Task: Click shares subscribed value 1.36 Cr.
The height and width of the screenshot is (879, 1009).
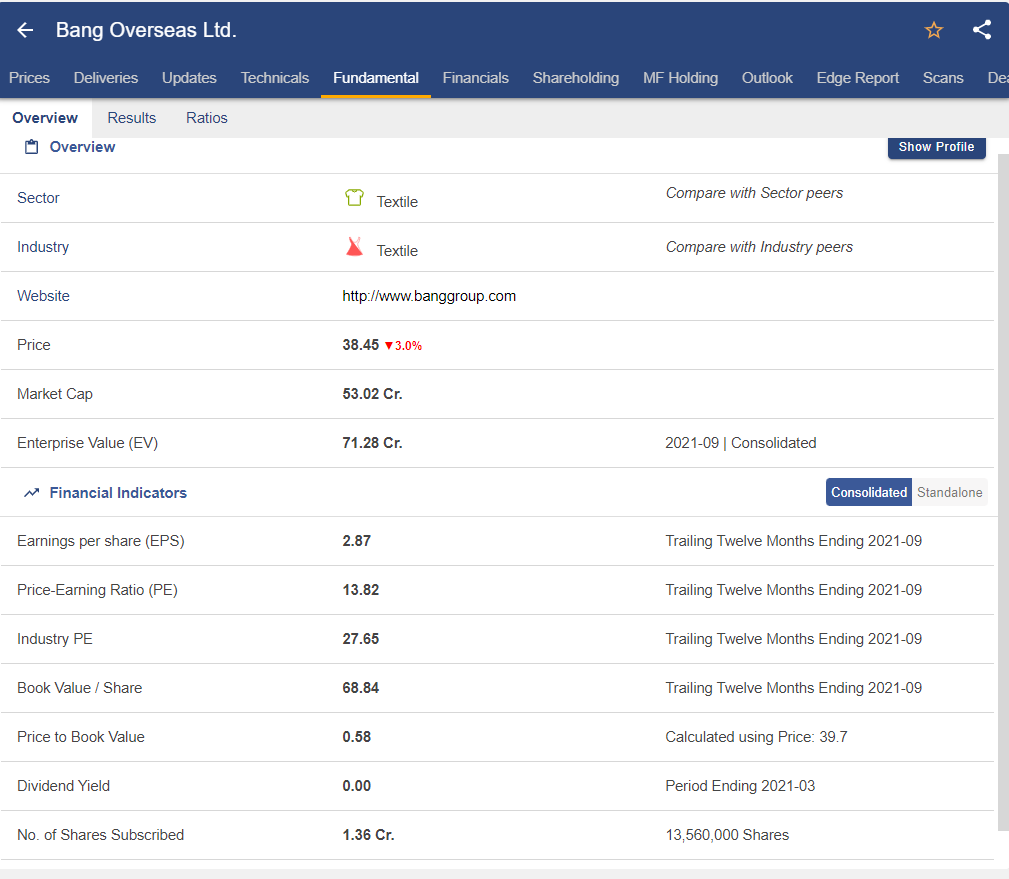Action: tap(368, 835)
